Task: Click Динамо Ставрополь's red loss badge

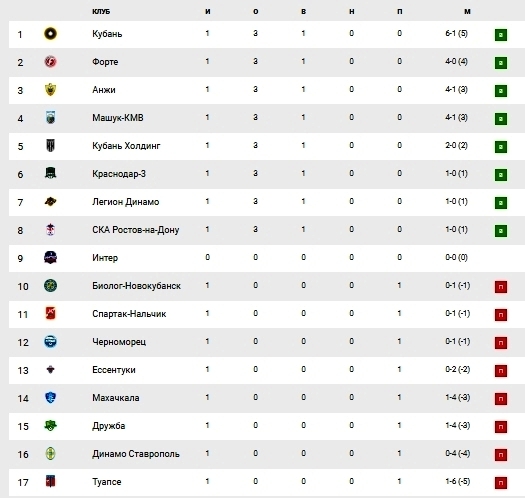Action: tap(501, 455)
